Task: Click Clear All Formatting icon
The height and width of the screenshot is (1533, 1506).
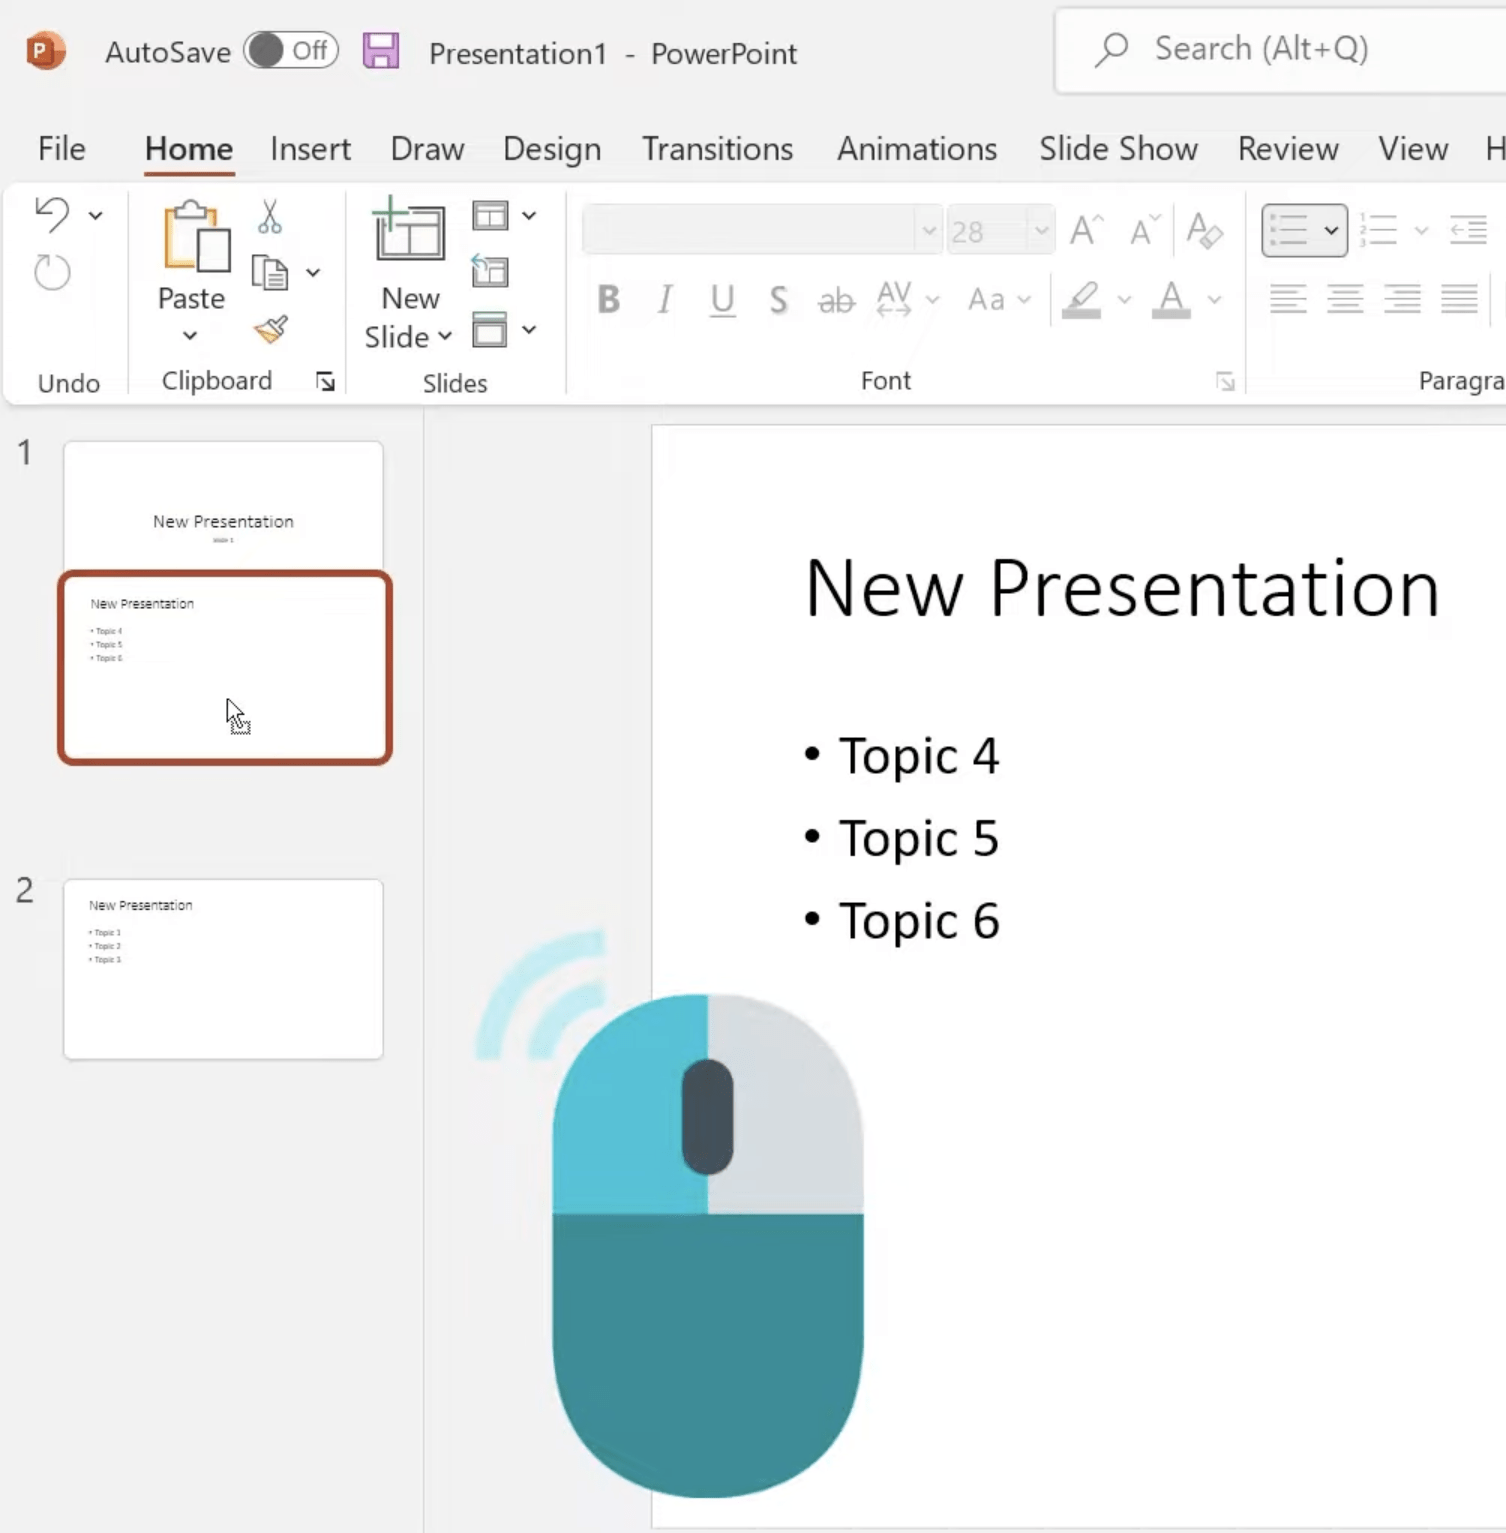Action: tap(1204, 231)
